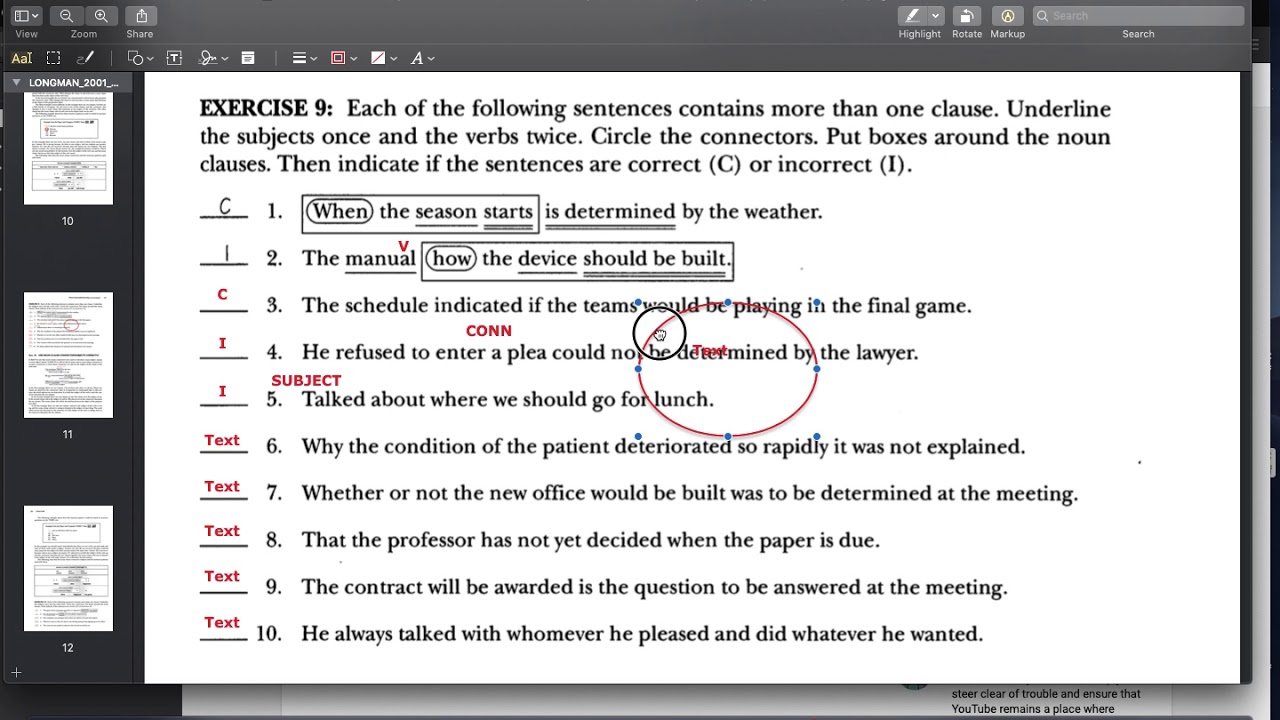The height and width of the screenshot is (720, 1280).
Task: Click the Zoom Out magnifier button
Action: (66, 16)
